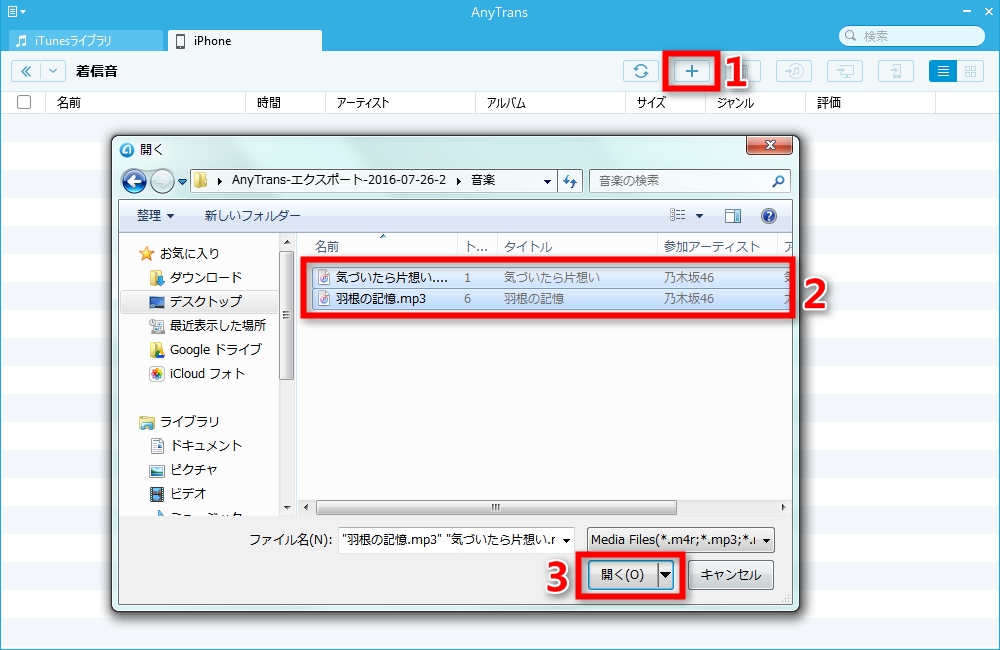Click the plus add button in AnyTrans

coord(691,71)
